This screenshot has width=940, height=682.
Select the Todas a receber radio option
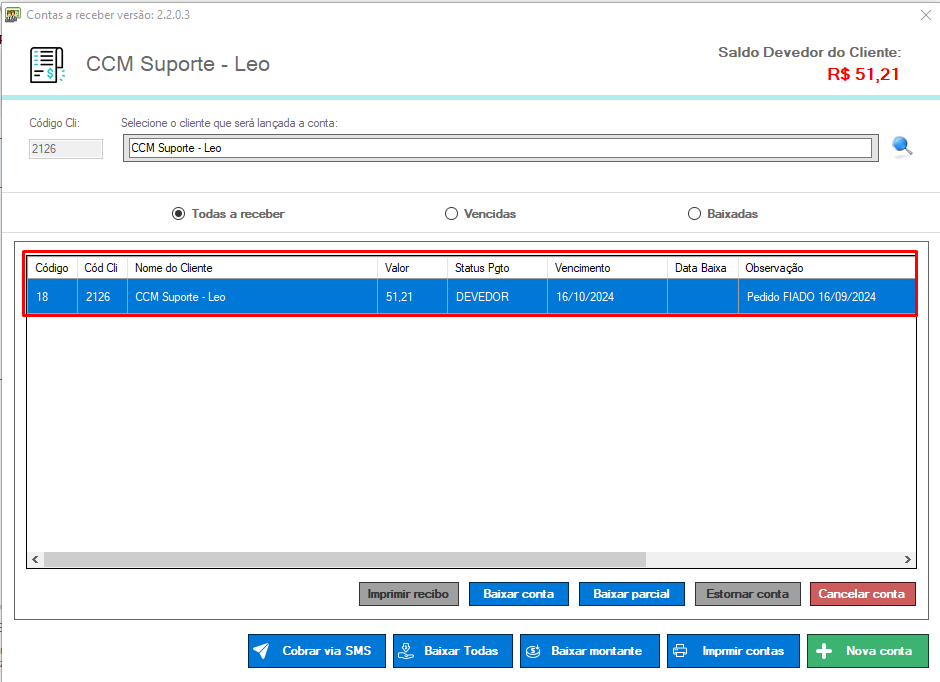(x=179, y=214)
